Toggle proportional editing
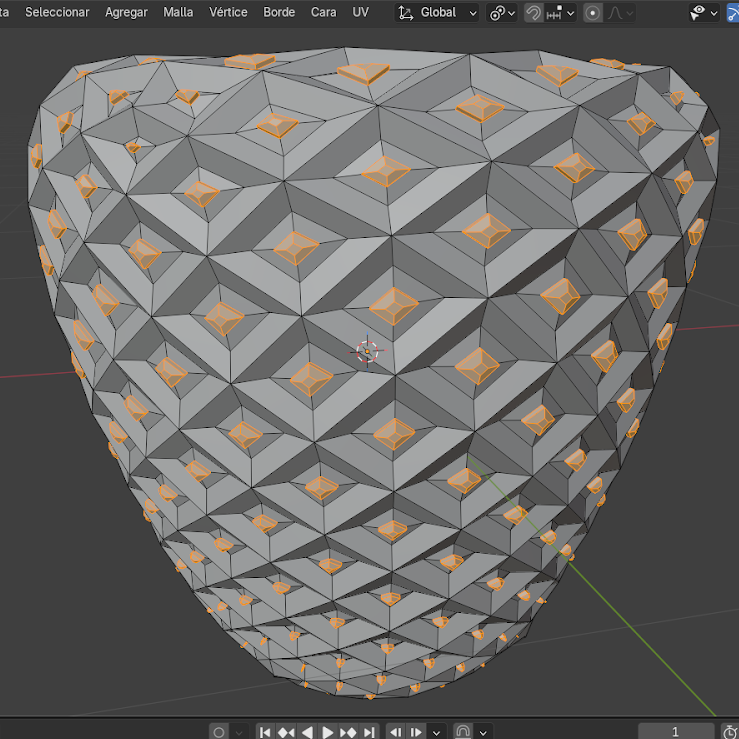The width and height of the screenshot is (739, 739). coord(594,12)
